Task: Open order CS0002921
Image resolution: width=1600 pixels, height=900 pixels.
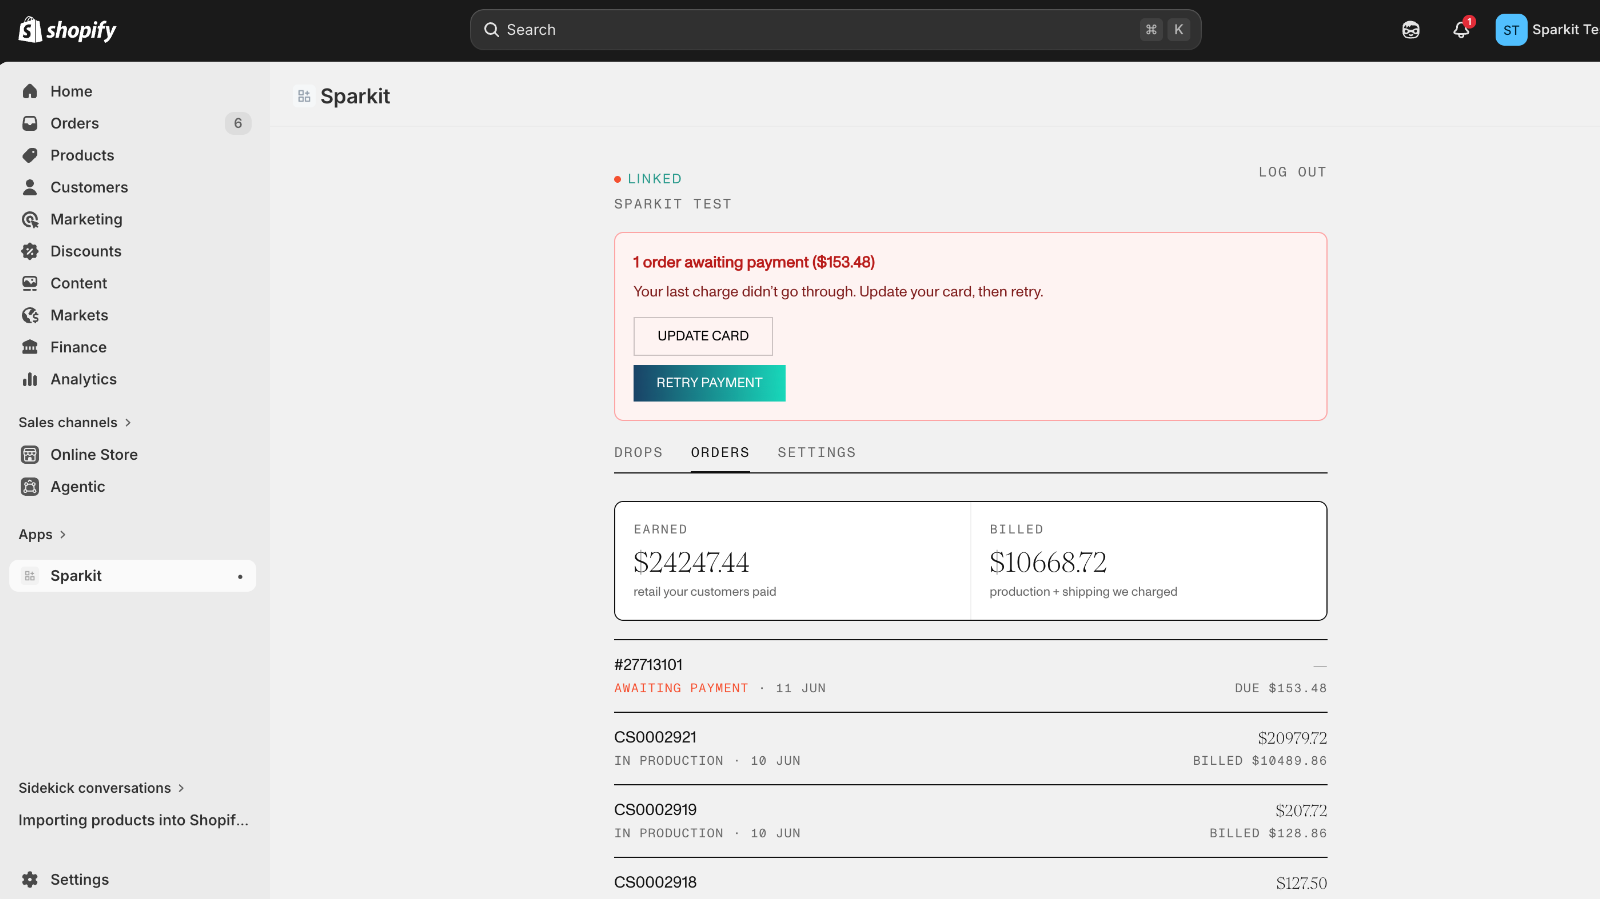Action: click(x=970, y=749)
